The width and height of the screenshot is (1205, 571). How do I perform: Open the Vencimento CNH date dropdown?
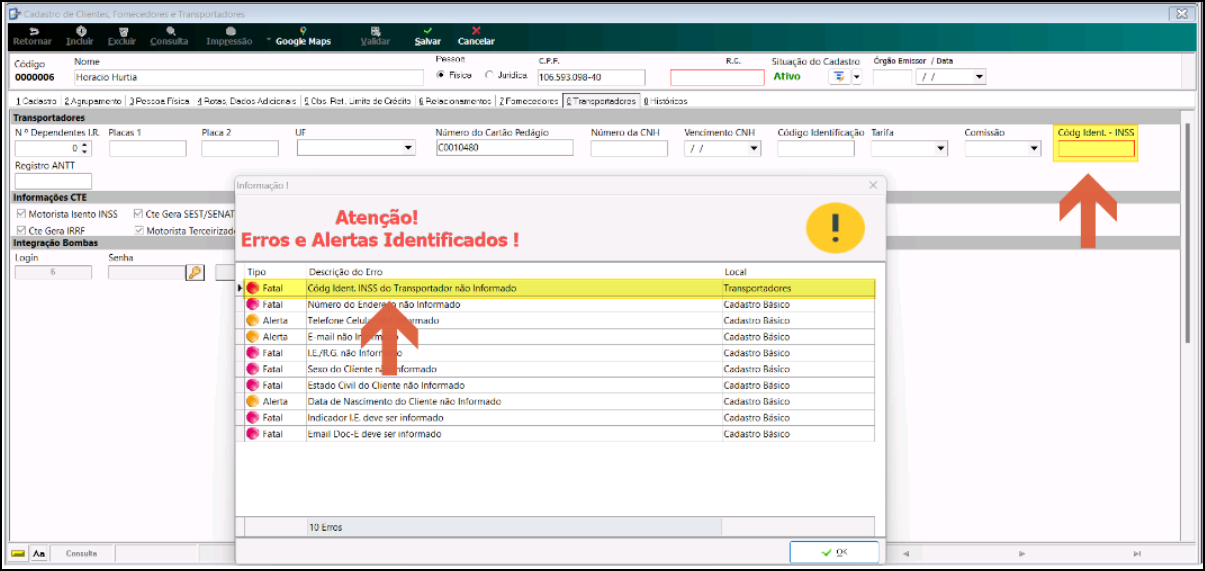coord(753,148)
